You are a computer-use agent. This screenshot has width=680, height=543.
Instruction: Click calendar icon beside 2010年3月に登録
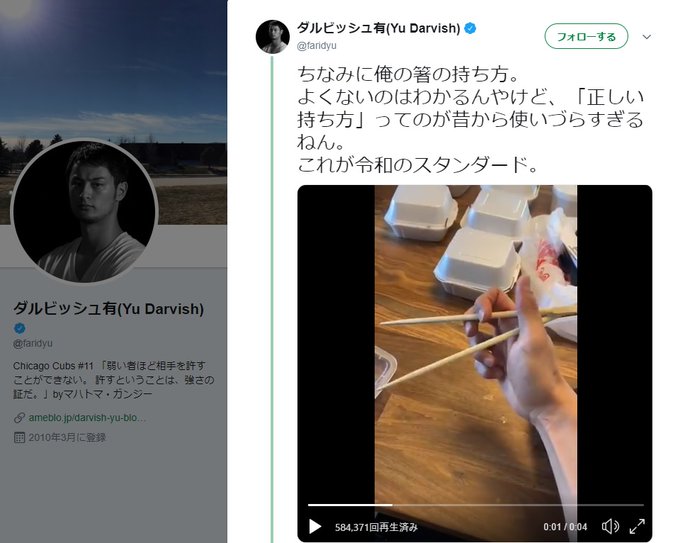[19, 437]
